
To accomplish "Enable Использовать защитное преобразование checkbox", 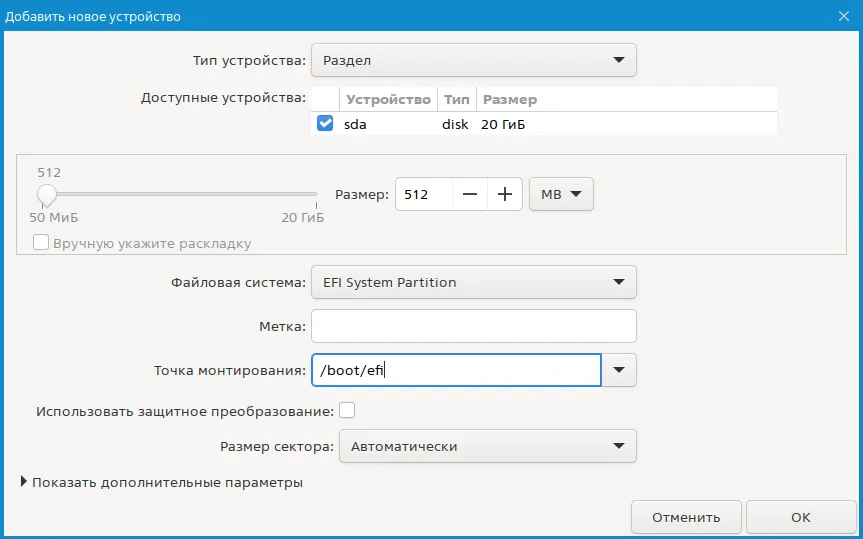I will tap(347, 410).
